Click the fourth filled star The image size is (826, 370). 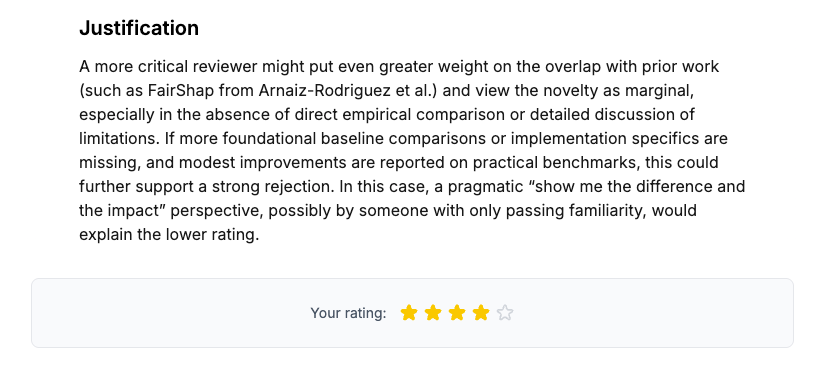[x=481, y=313]
